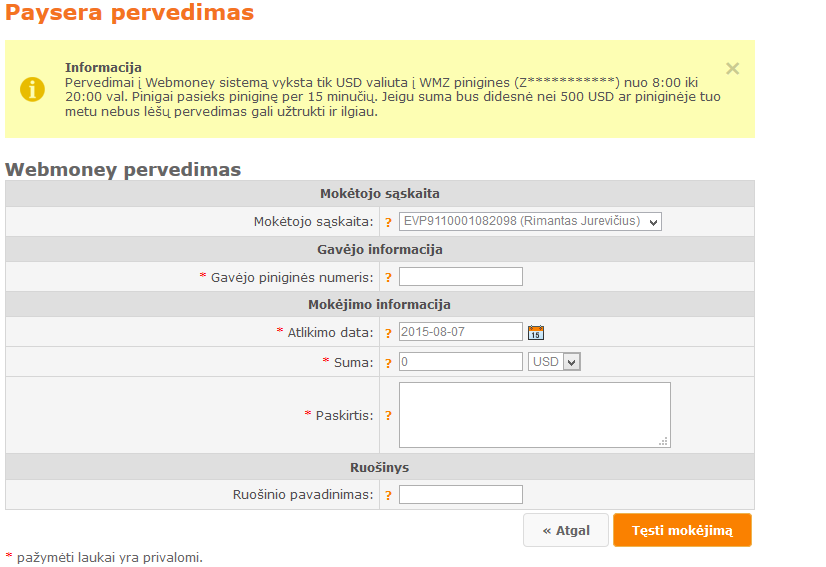The width and height of the screenshot is (826, 567).
Task: Click the Ruošinio pavadinimas field
Action: tap(460, 495)
